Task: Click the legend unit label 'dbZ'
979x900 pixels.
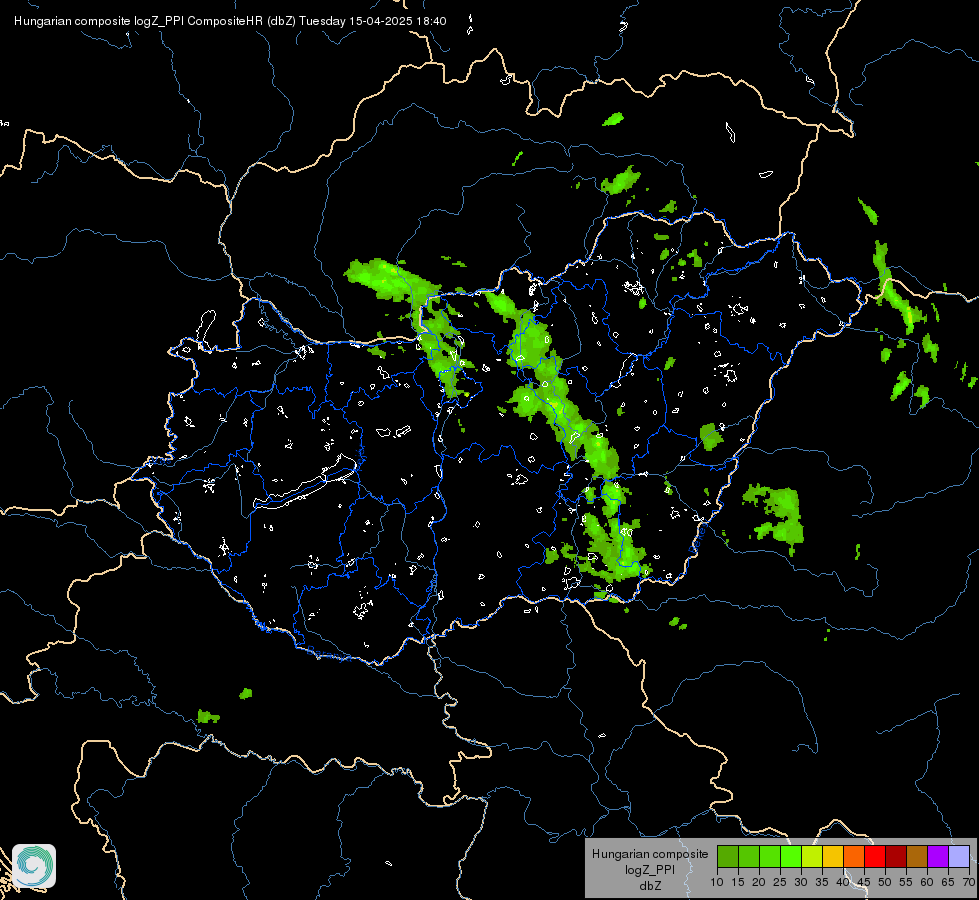Action: (x=650, y=886)
